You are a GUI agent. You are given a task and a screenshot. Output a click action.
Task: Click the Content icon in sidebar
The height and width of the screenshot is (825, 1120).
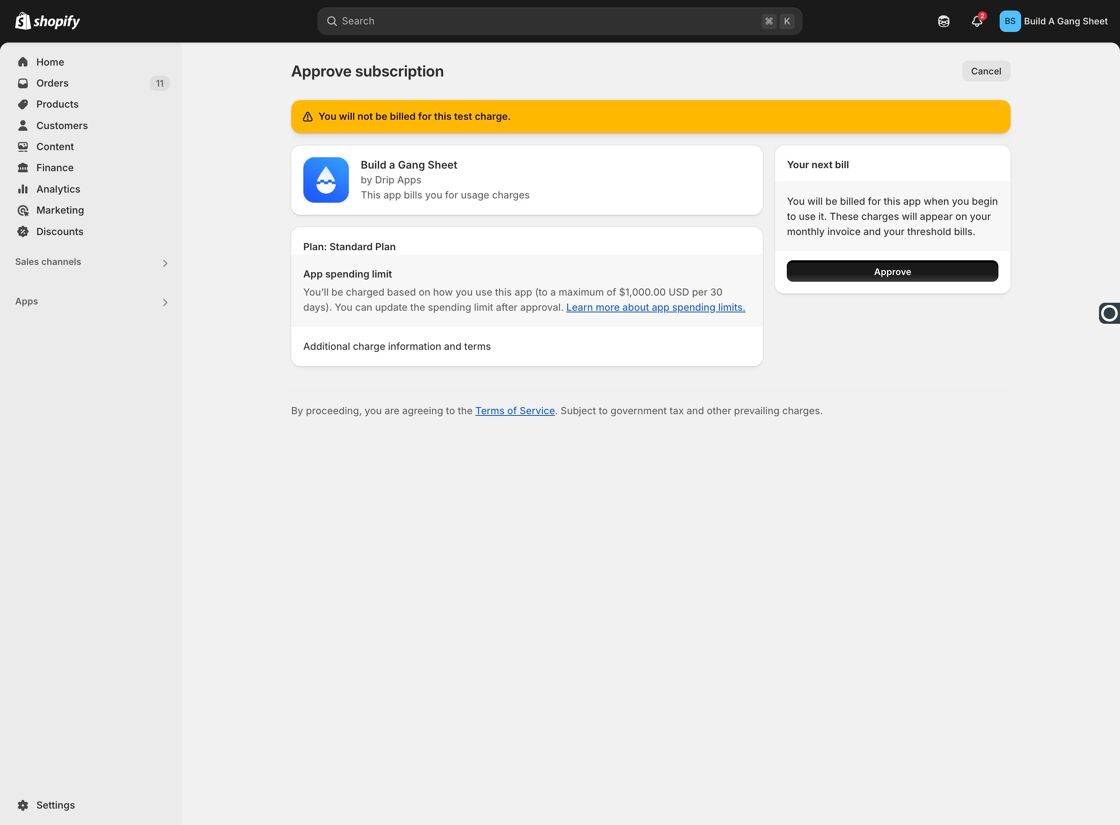(x=23, y=146)
